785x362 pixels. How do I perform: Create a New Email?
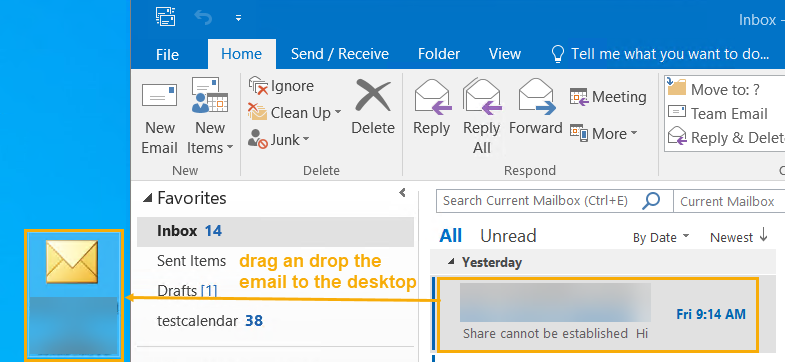tap(160, 119)
